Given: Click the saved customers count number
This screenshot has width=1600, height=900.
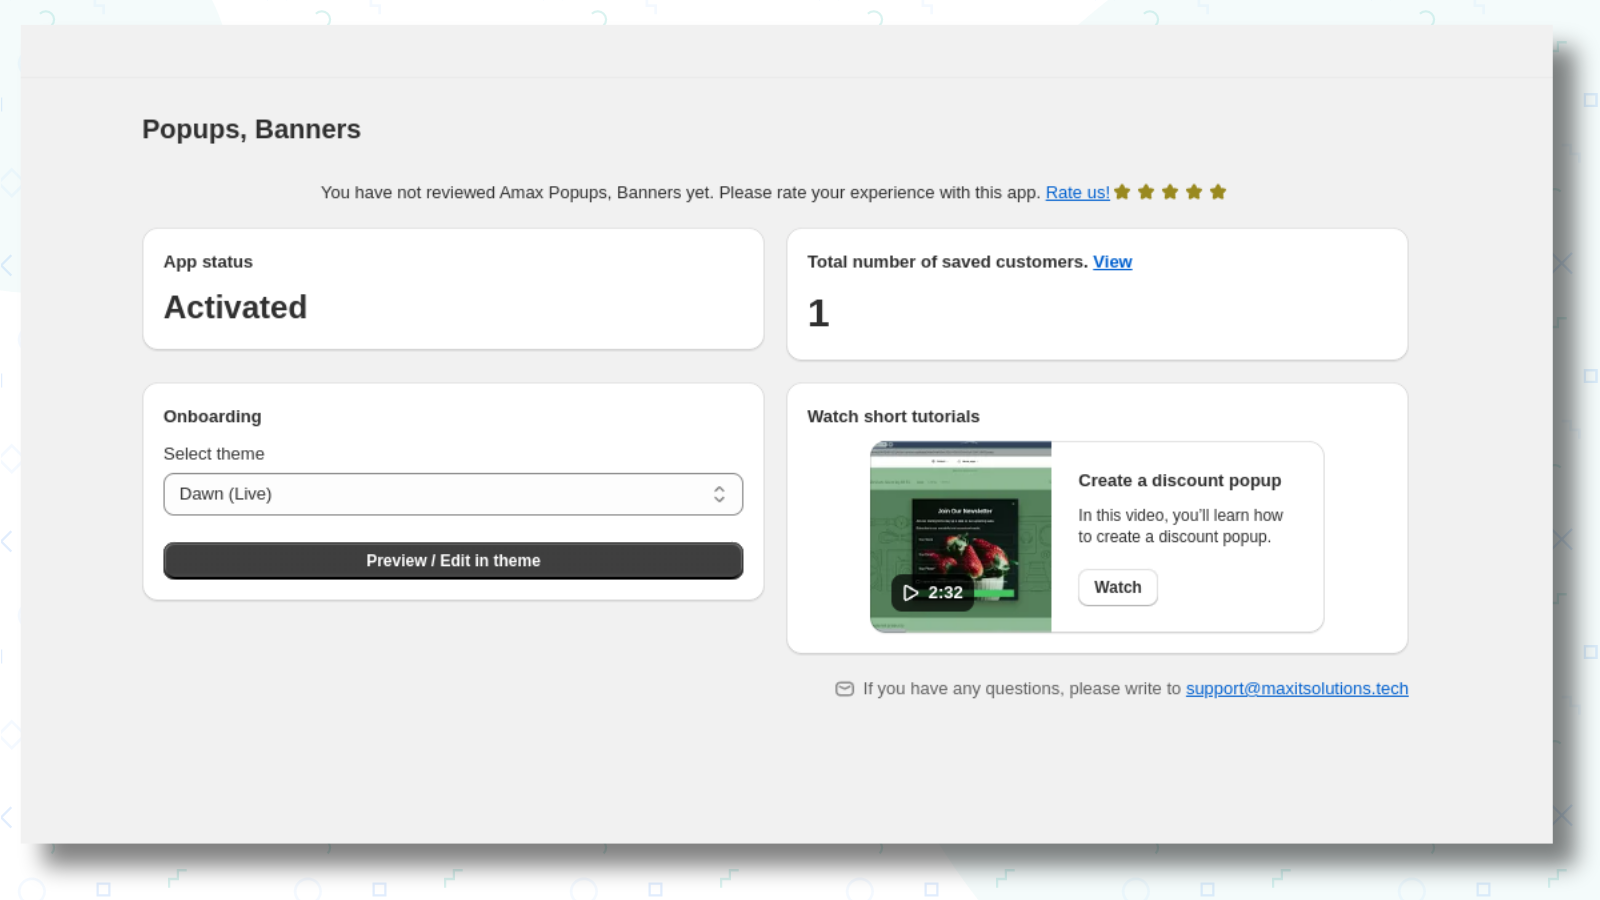Looking at the screenshot, I should pyautogui.click(x=818, y=314).
